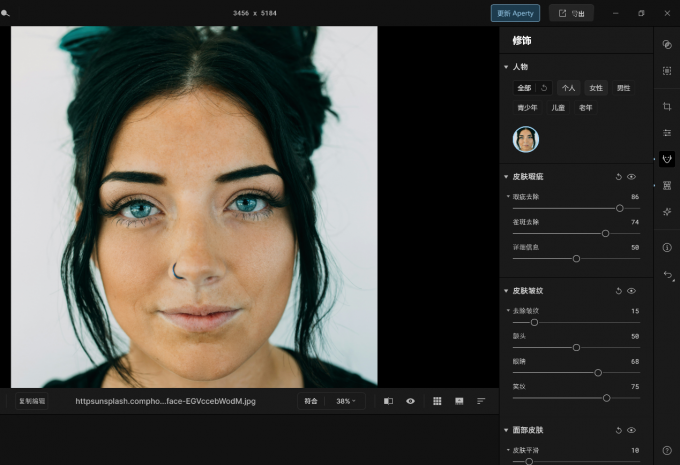
Task: Click the 3456 x 5184 dimensions text
Action: [x=255, y=13]
